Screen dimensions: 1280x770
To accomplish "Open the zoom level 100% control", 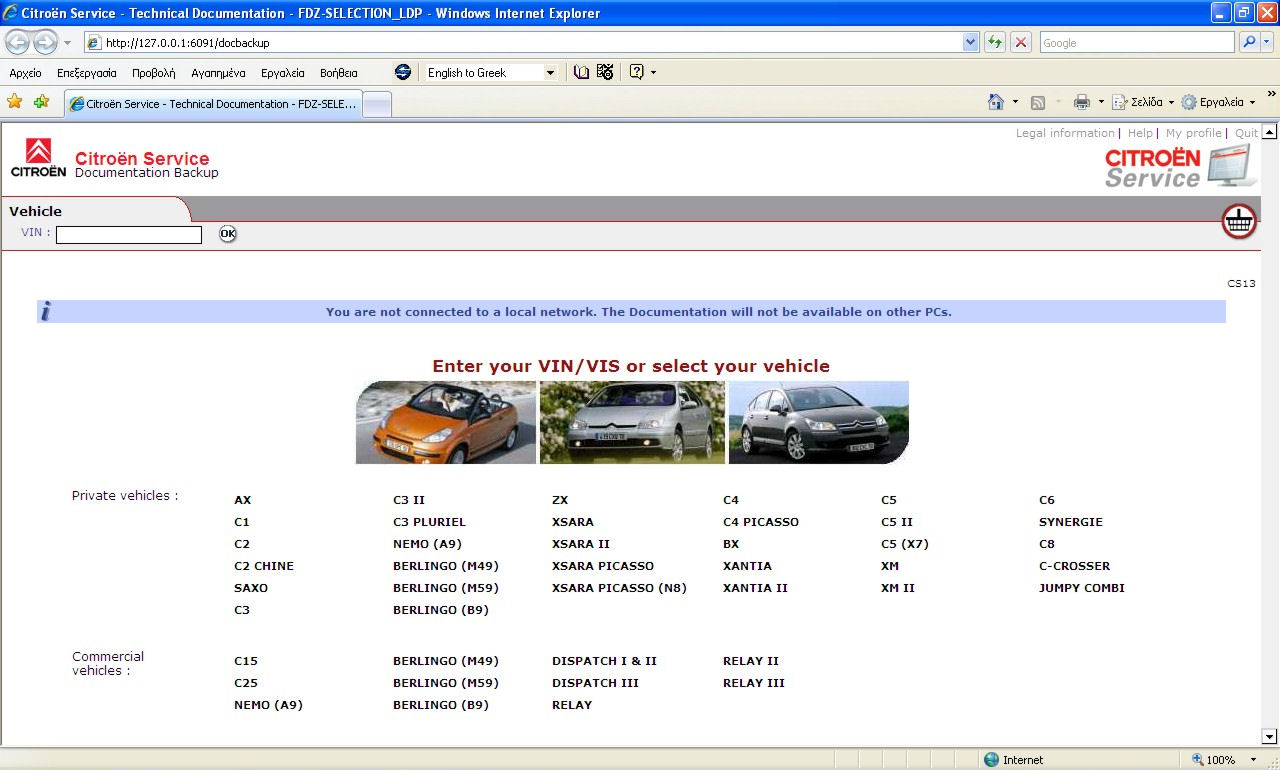I will (x=1219, y=760).
